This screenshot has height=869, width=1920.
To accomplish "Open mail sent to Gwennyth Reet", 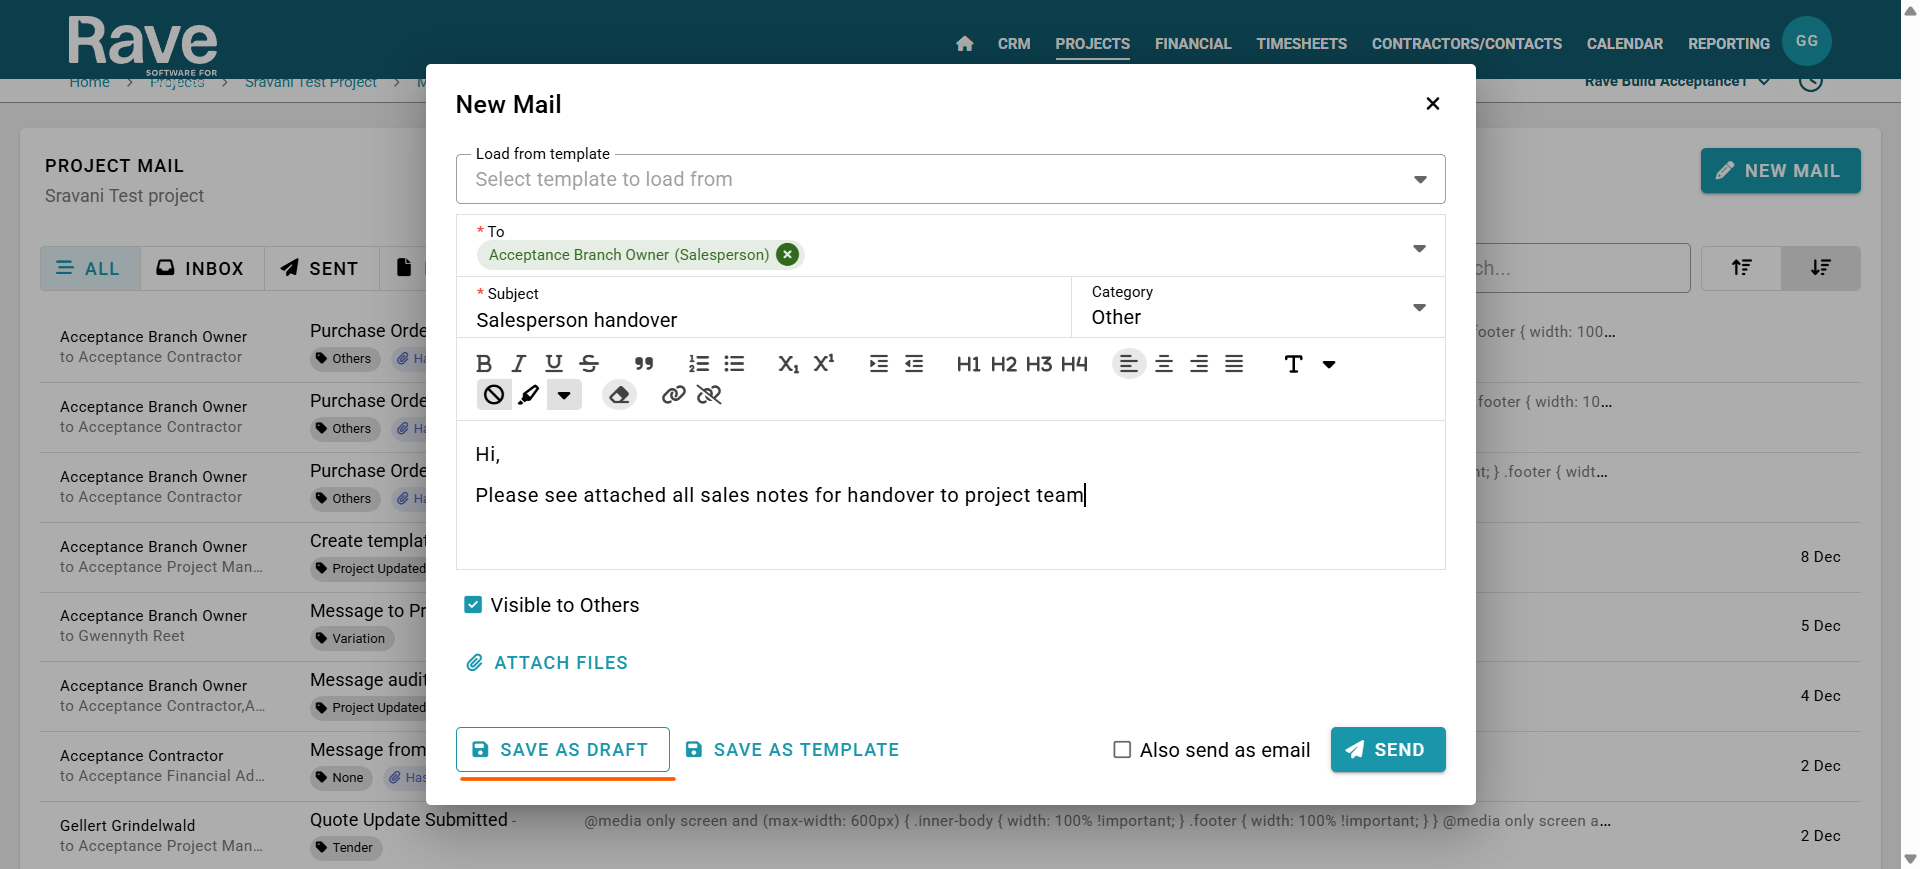I will click(950, 627).
